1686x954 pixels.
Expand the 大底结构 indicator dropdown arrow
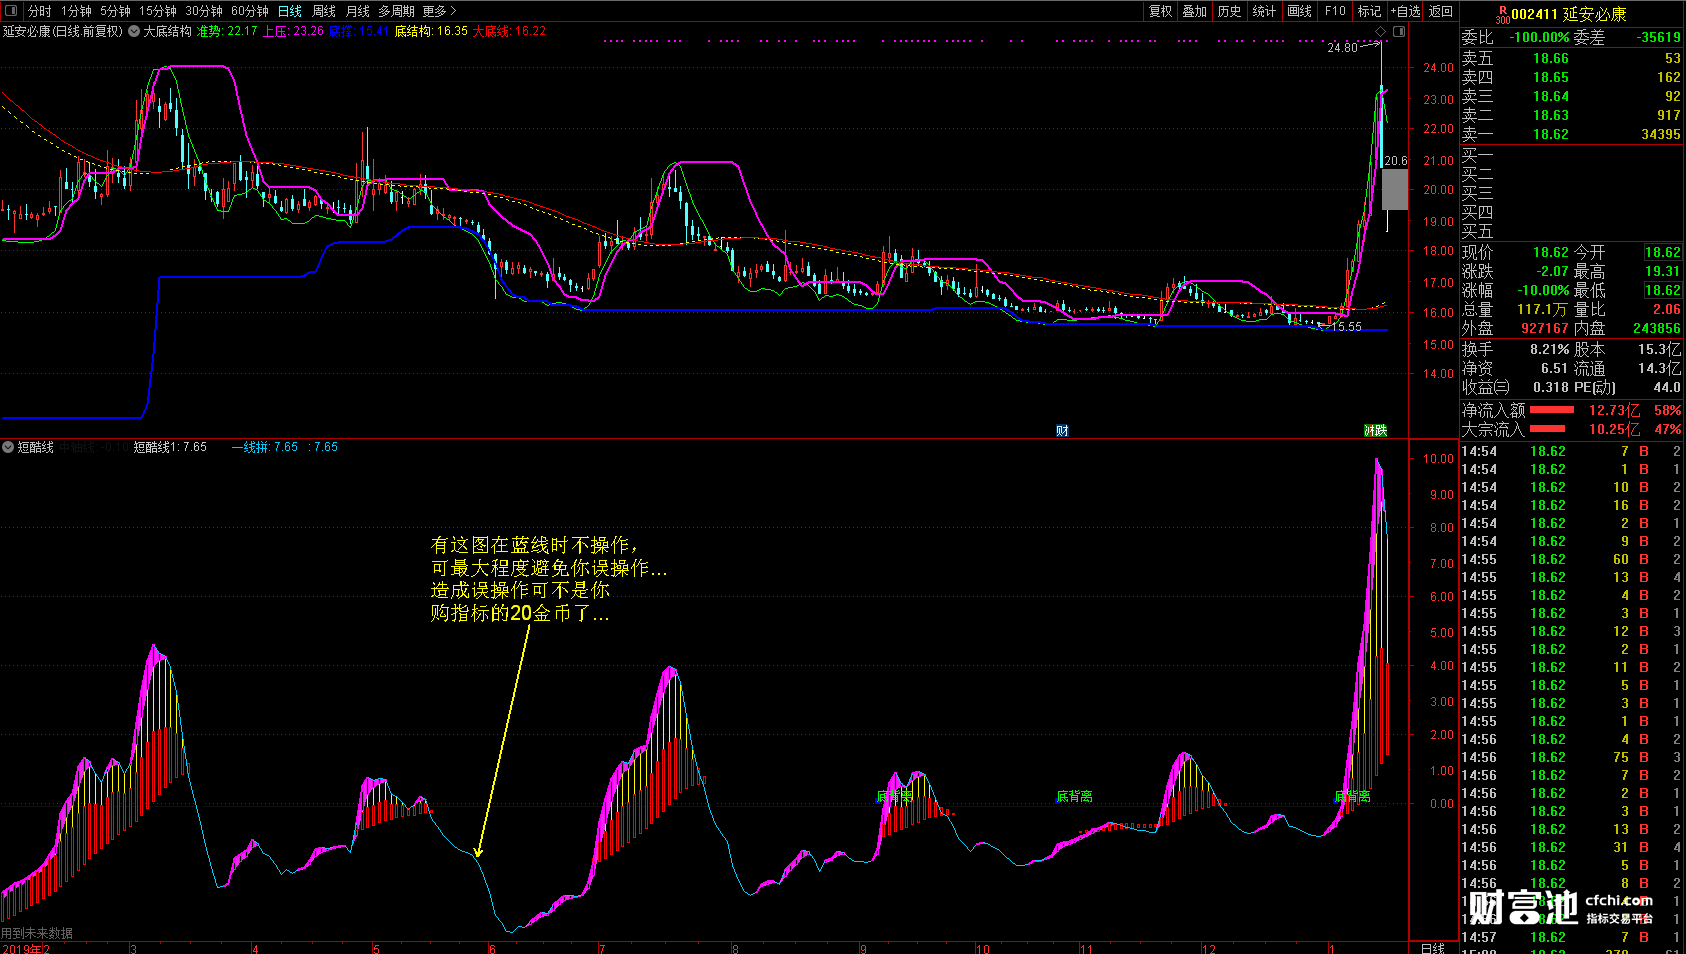(x=134, y=32)
